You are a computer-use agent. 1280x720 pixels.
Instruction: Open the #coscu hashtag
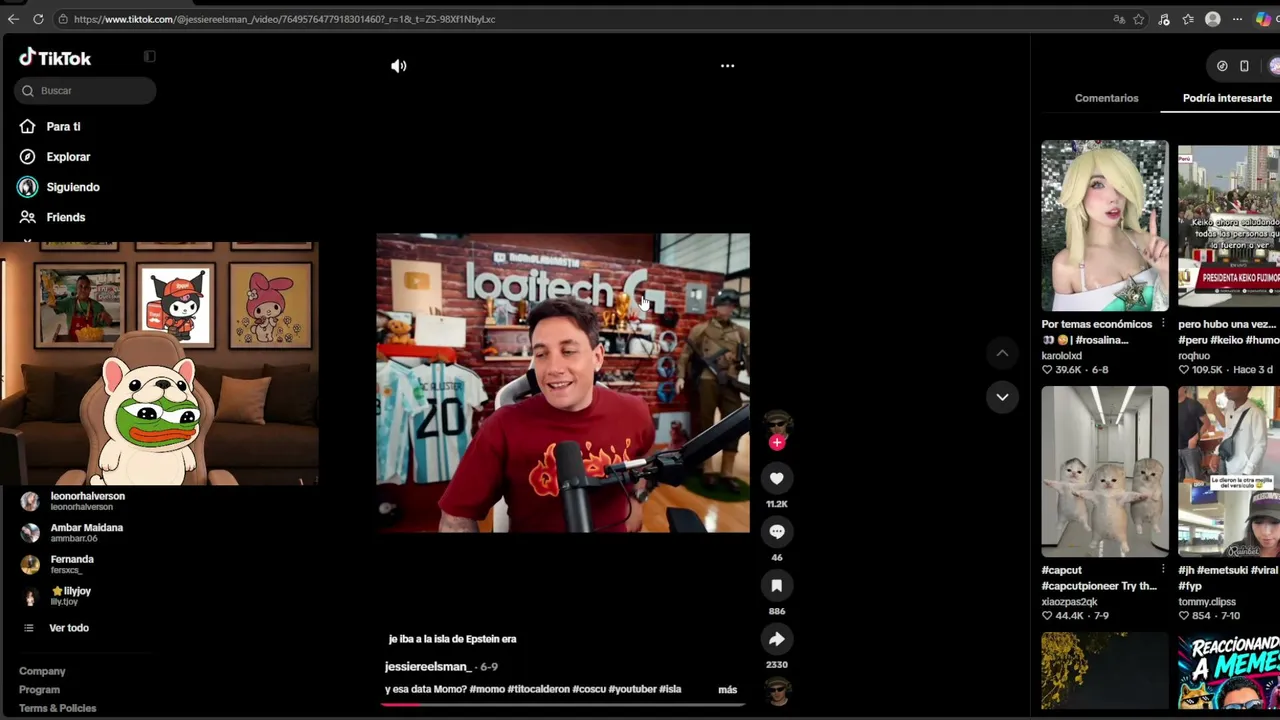click(x=589, y=689)
